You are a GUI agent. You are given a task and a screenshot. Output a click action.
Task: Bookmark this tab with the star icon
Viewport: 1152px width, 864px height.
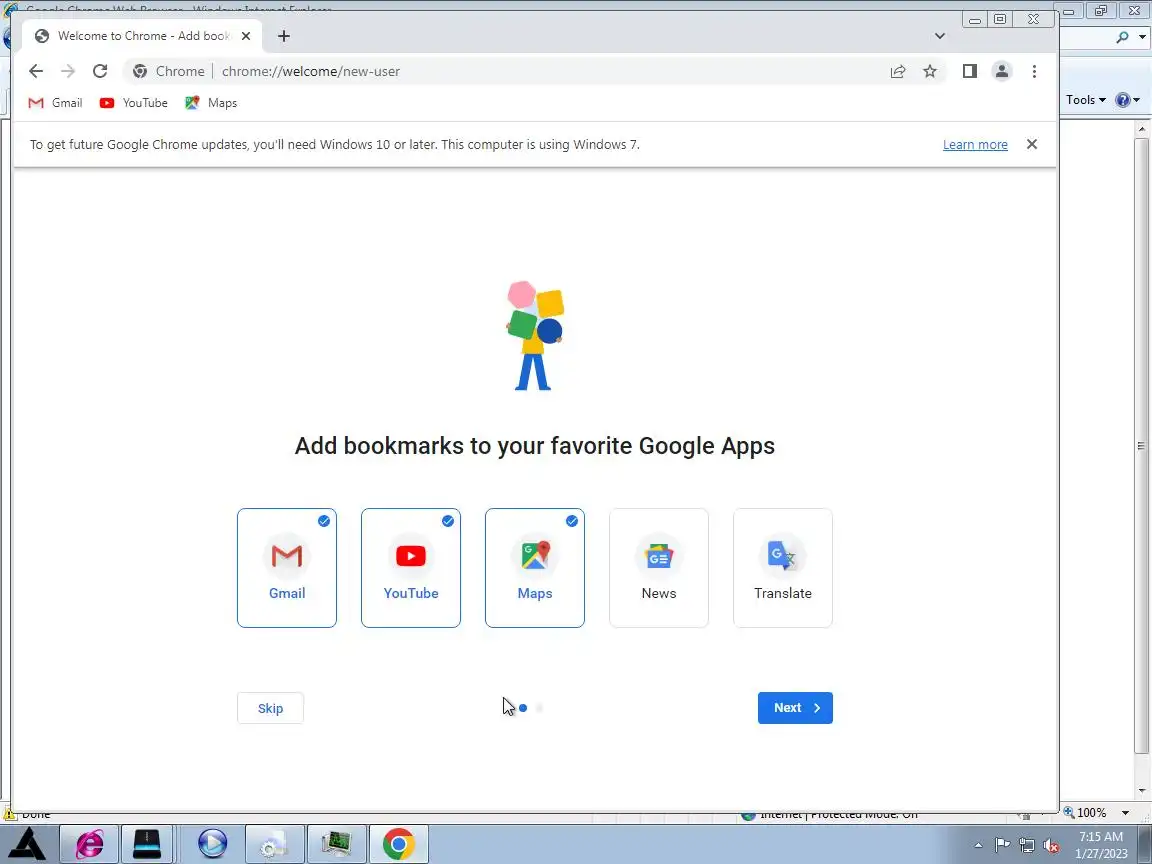[x=930, y=71]
